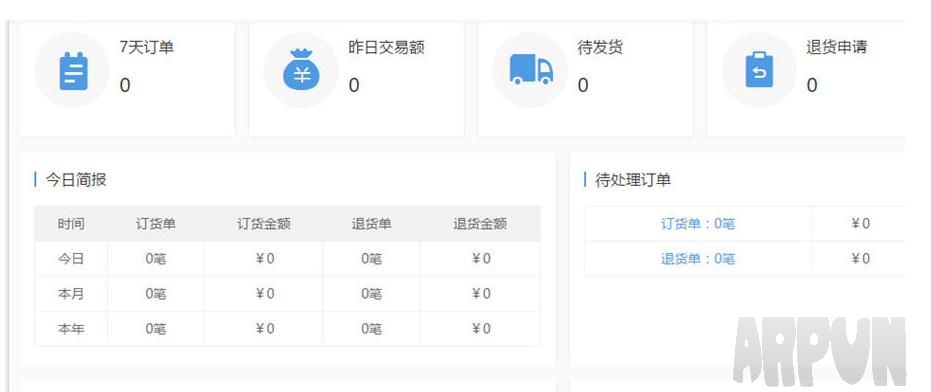
Task: Click 订货金额 value in 本月 row
Action: tap(265, 294)
